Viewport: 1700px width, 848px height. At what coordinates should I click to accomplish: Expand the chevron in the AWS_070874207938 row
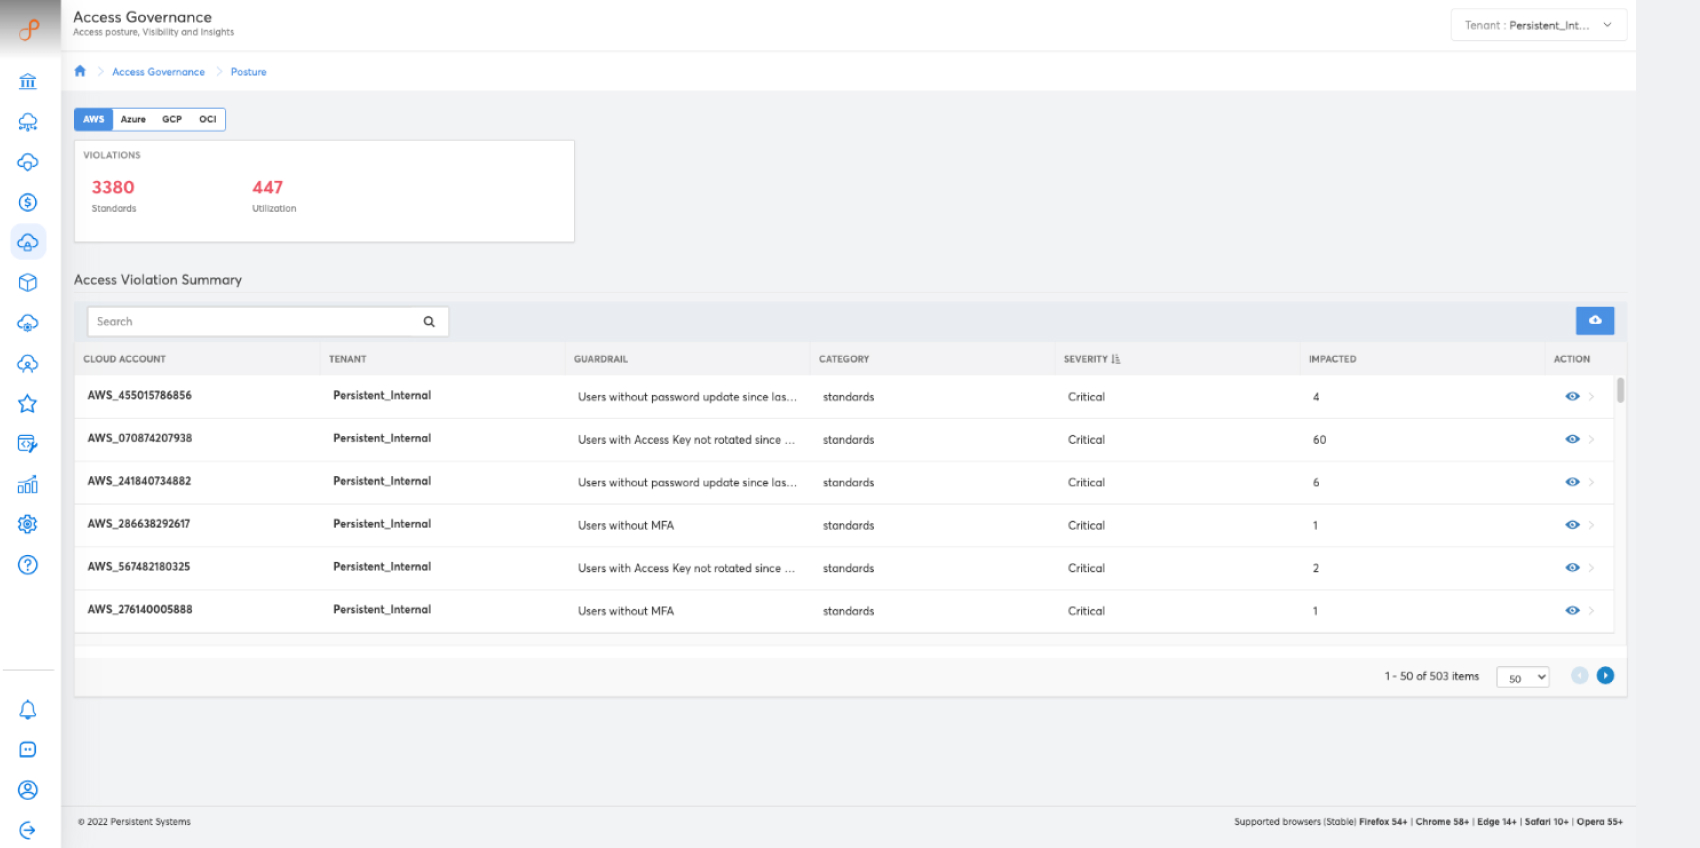[x=1591, y=440]
